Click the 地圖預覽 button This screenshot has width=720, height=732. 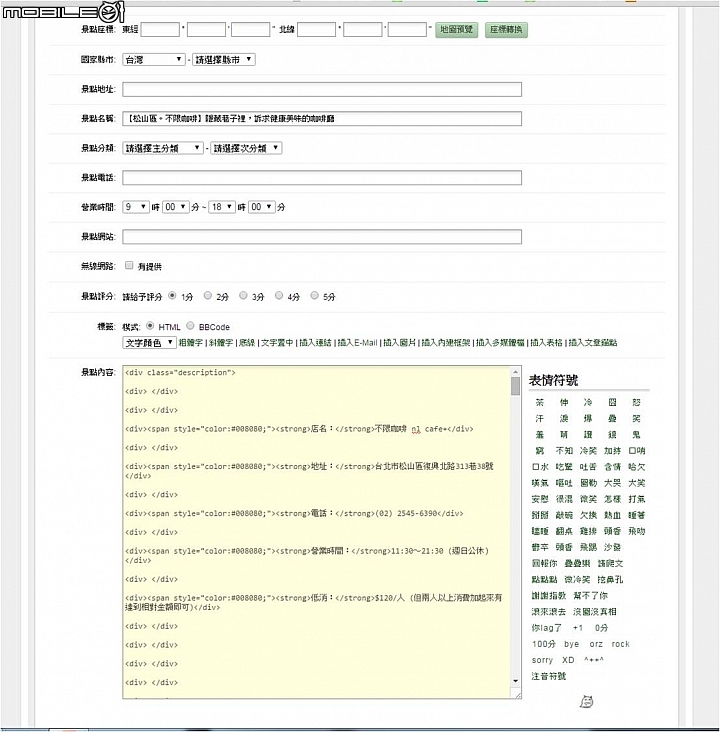(x=456, y=29)
